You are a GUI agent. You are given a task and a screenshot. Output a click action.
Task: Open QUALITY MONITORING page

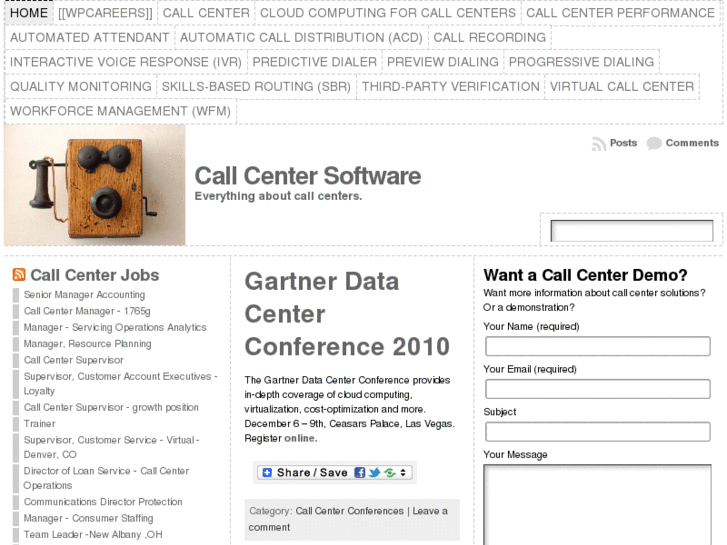coord(81,87)
